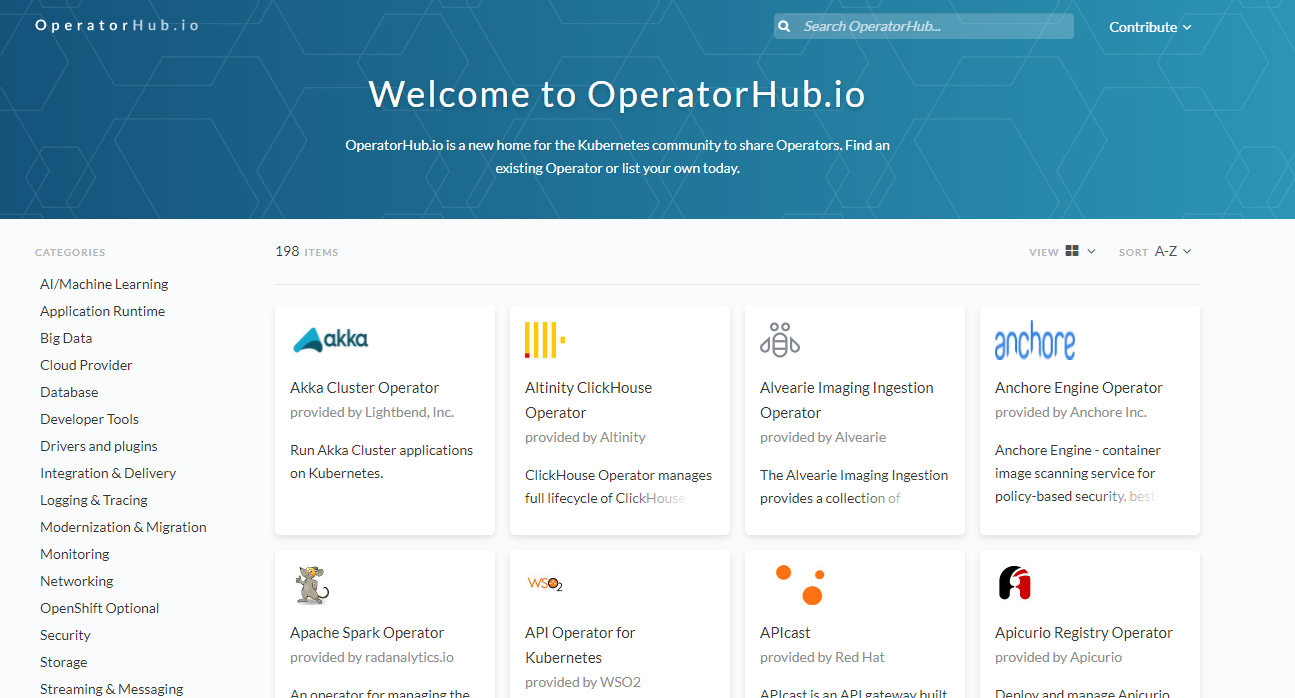Viewport: 1295px width, 698px height.
Task: Click the Altinity ClickHouse logo icon
Action: pyautogui.click(x=545, y=340)
